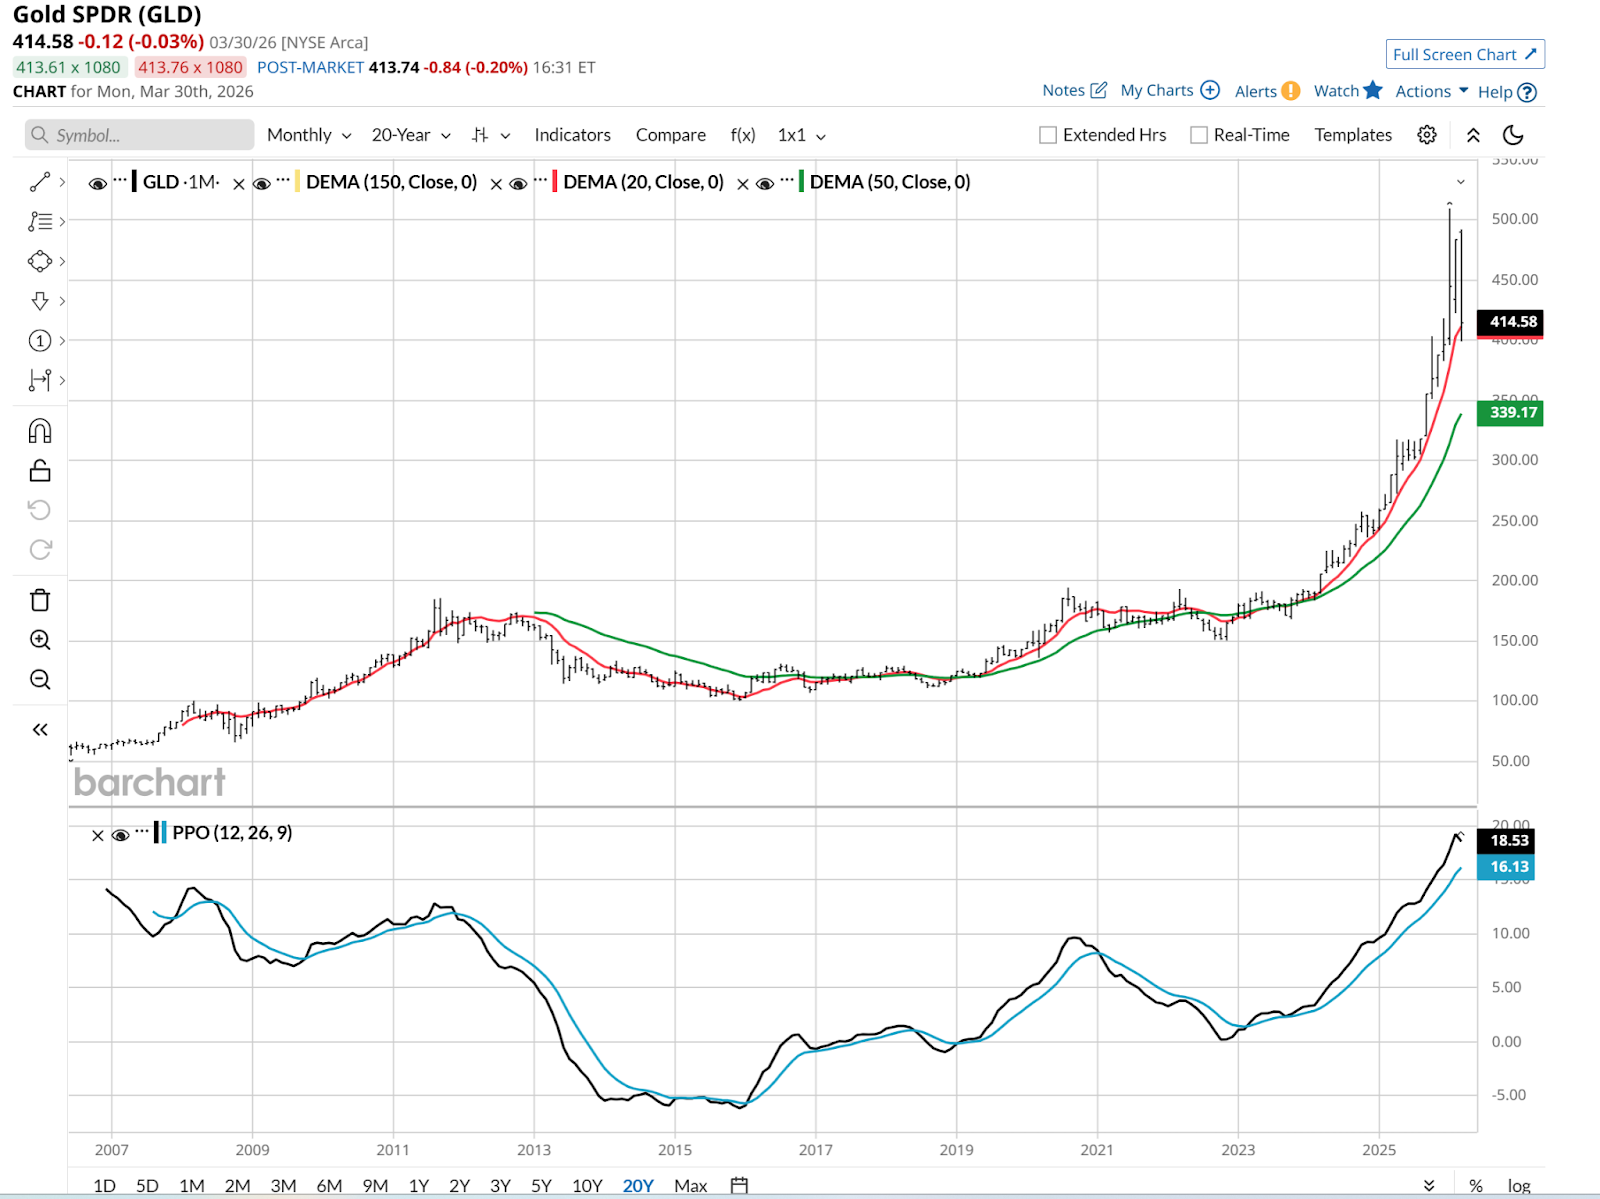Add to My Charts
This screenshot has width=1600, height=1199.
click(1170, 90)
